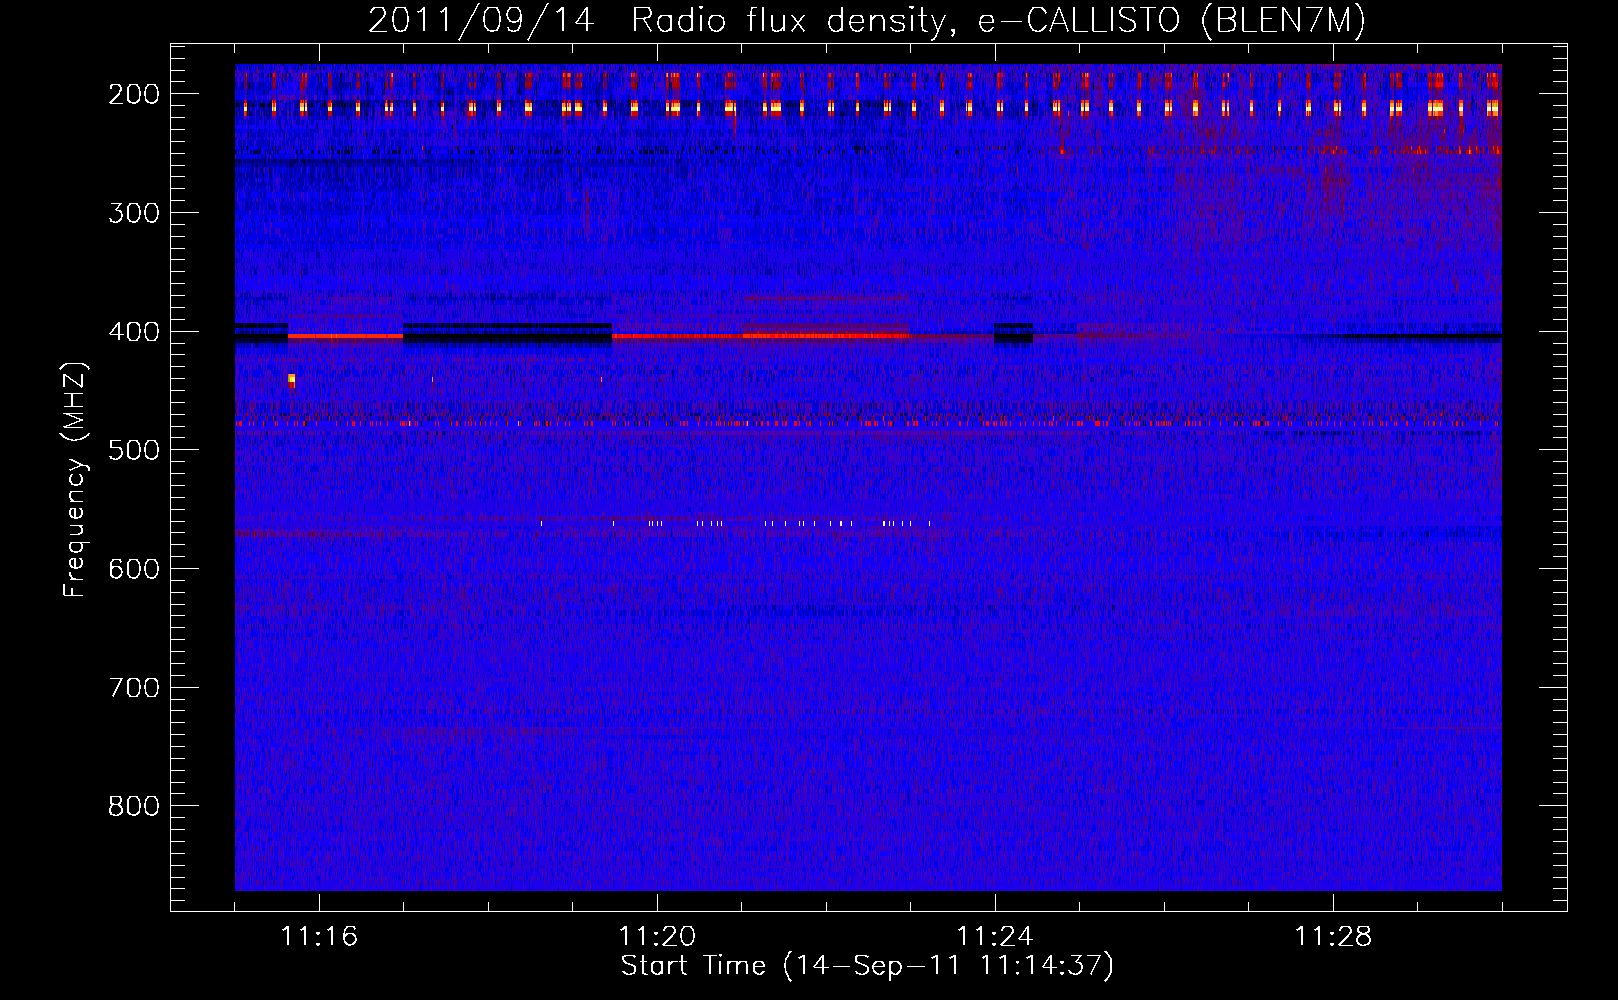The height and width of the screenshot is (1000, 1618).
Task: Click the 11:24 time tick label
Action: coord(995,937)
